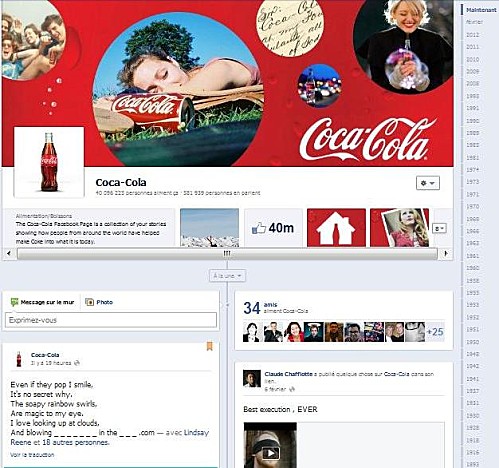The width and height of the screenshot is (499, 468).
Task: Open the Lindsay Reene tagged name link
Action: coord(196,433)
